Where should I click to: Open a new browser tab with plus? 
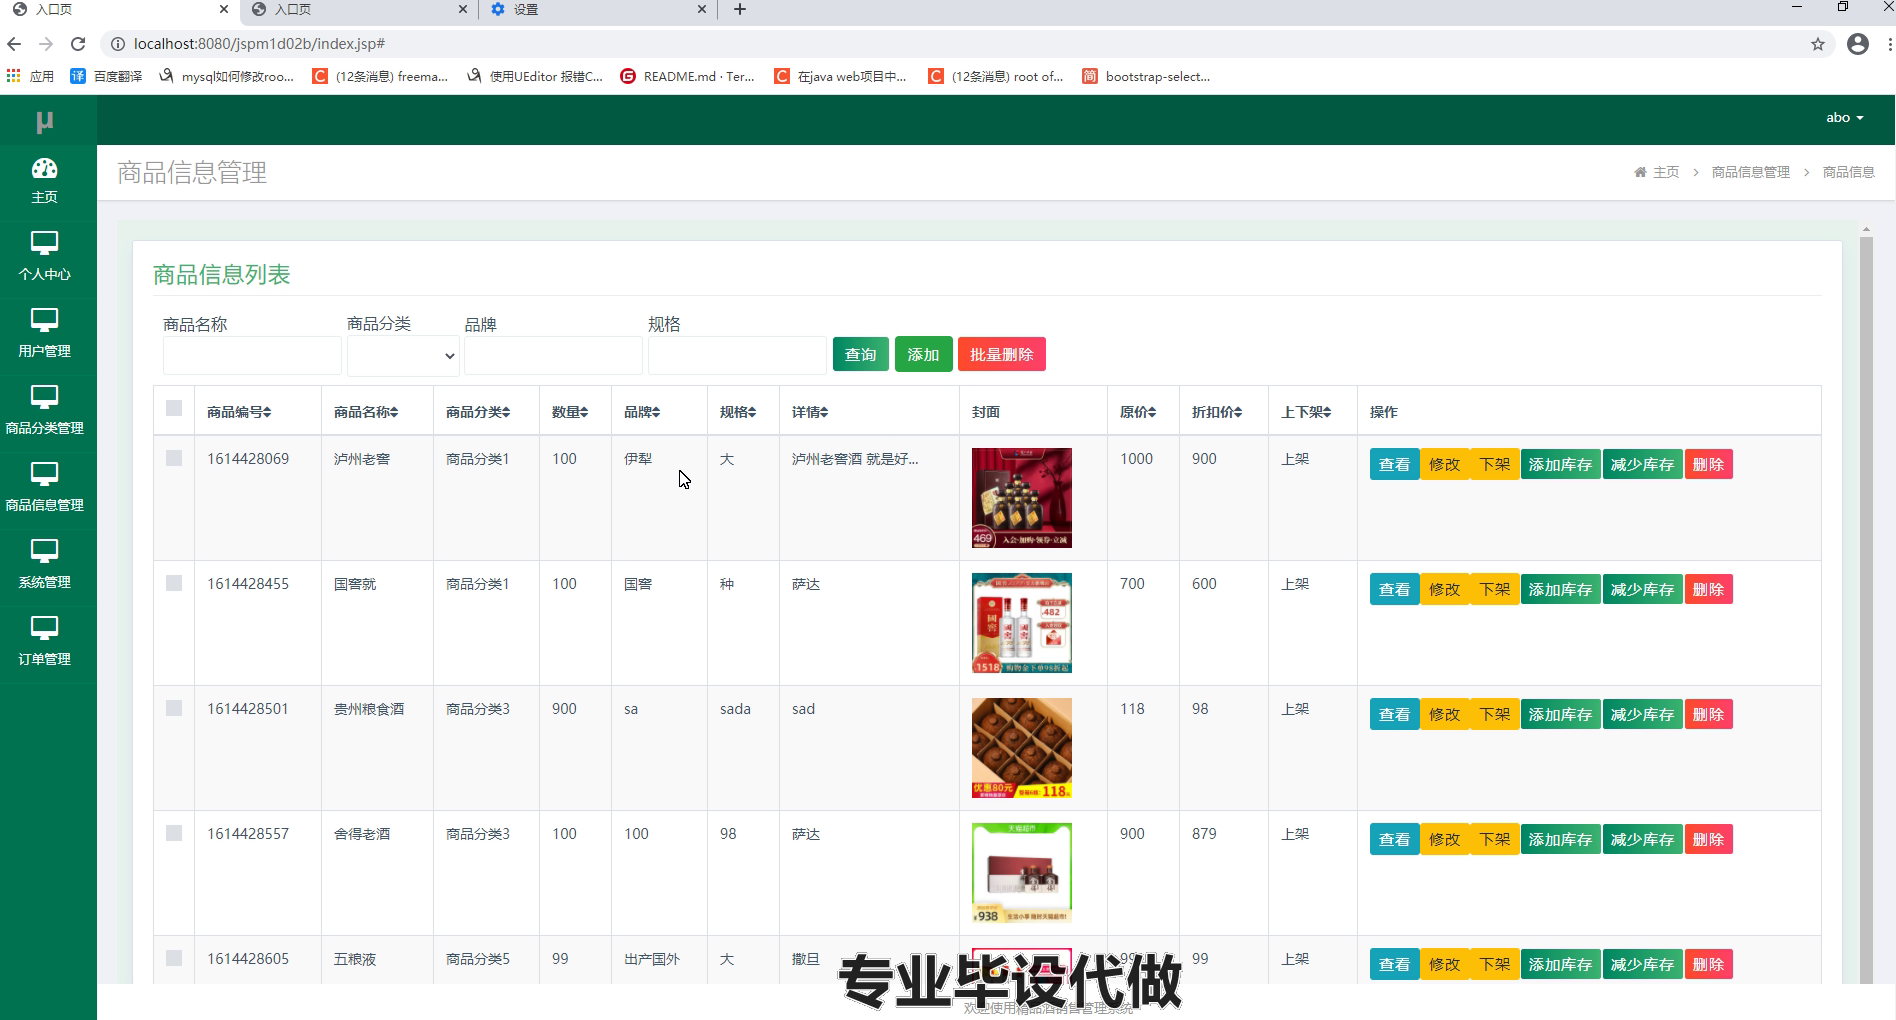click(x=740, y=10)
